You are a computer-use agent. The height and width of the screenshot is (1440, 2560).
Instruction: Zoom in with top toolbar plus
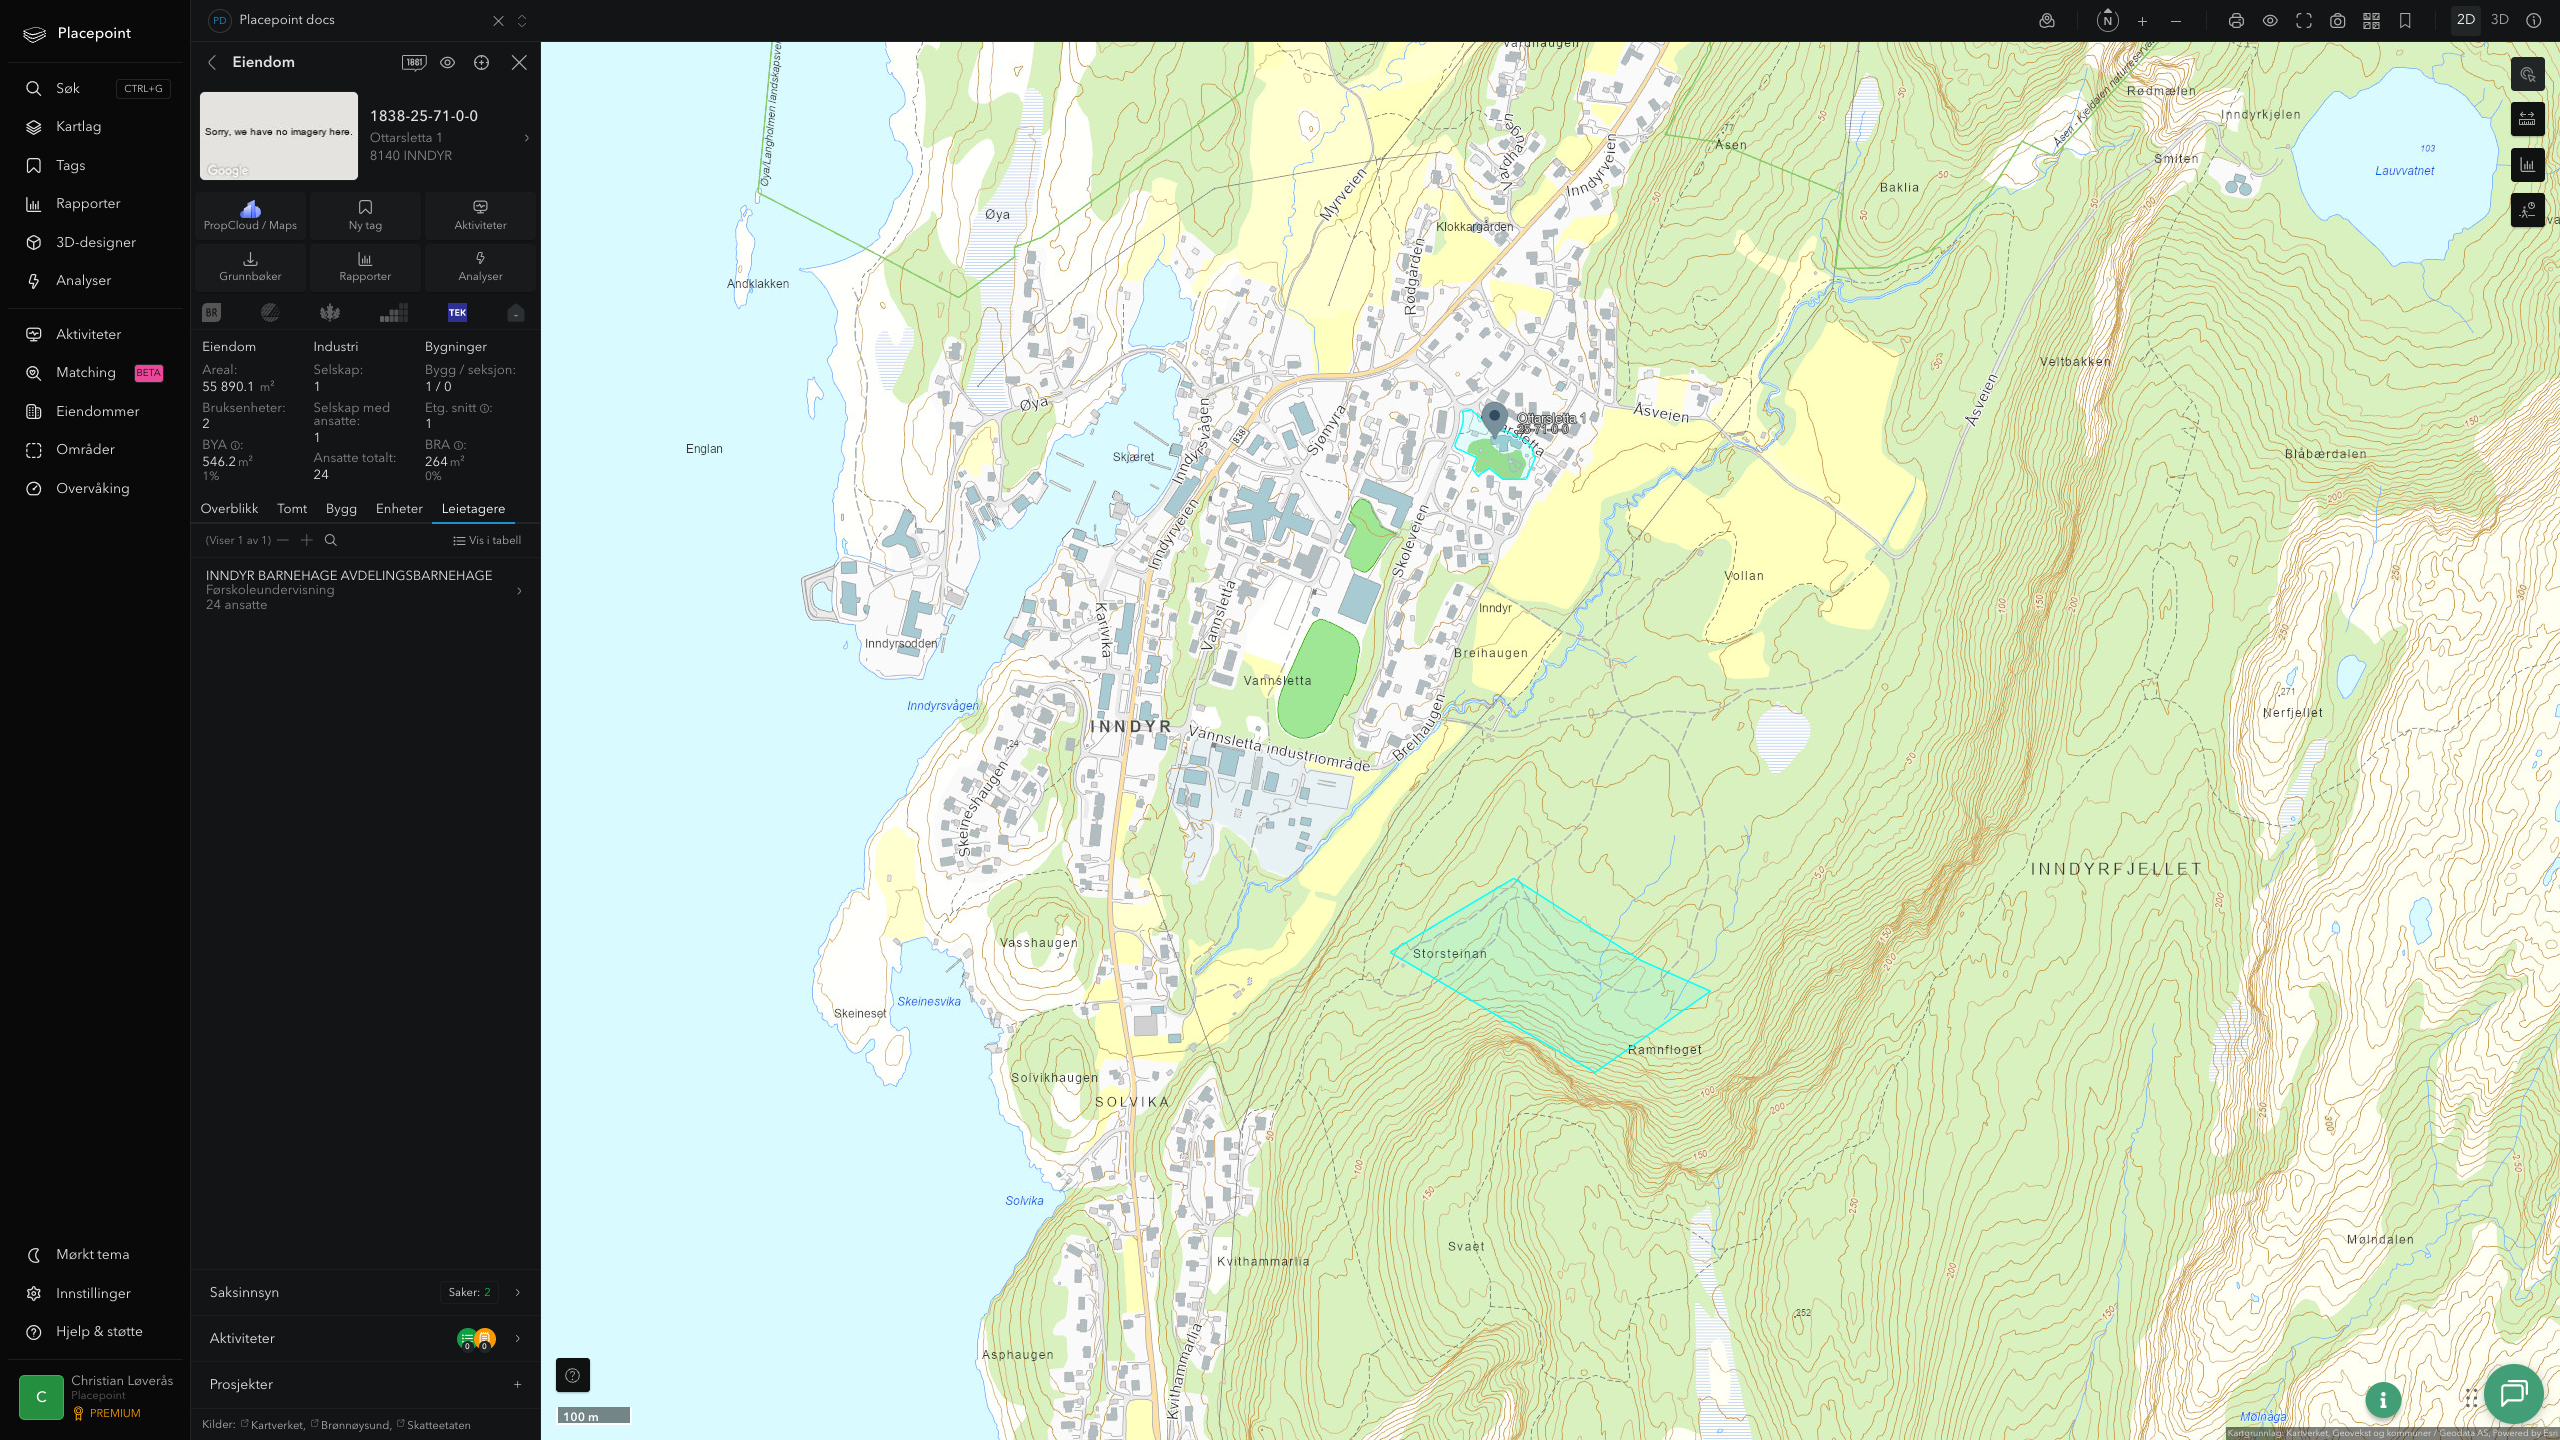tap(2142, 21)
